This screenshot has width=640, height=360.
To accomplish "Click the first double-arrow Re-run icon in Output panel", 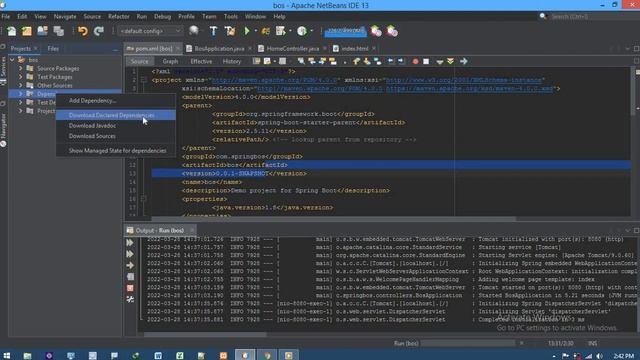I will coord(130,242).
